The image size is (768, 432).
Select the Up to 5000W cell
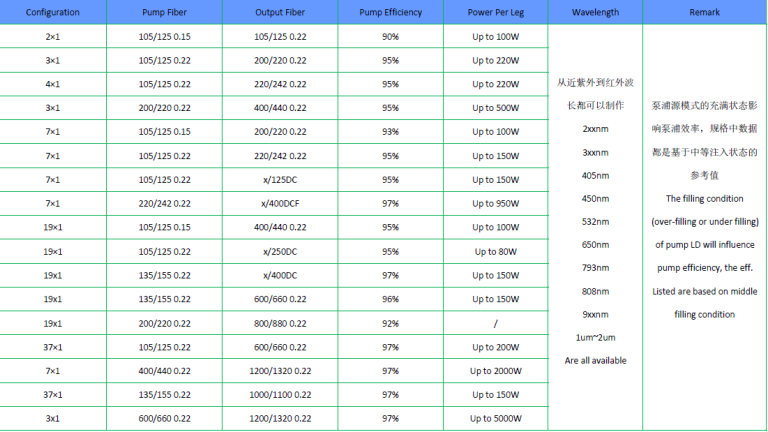pyautogui.click(x=496, y=419)
